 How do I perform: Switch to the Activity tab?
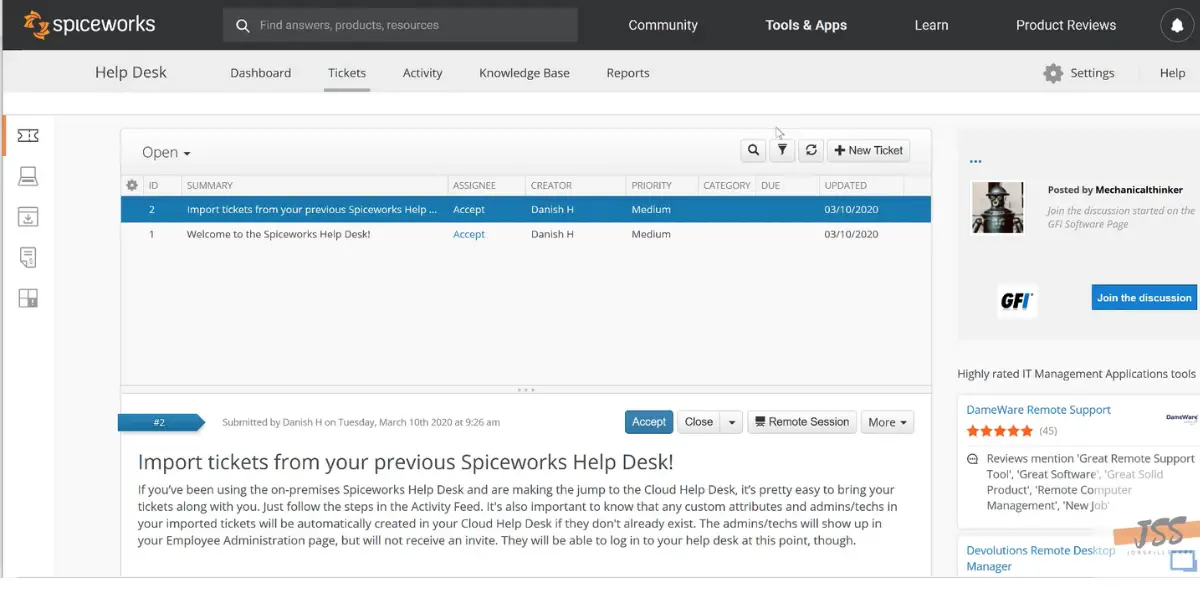422,73
